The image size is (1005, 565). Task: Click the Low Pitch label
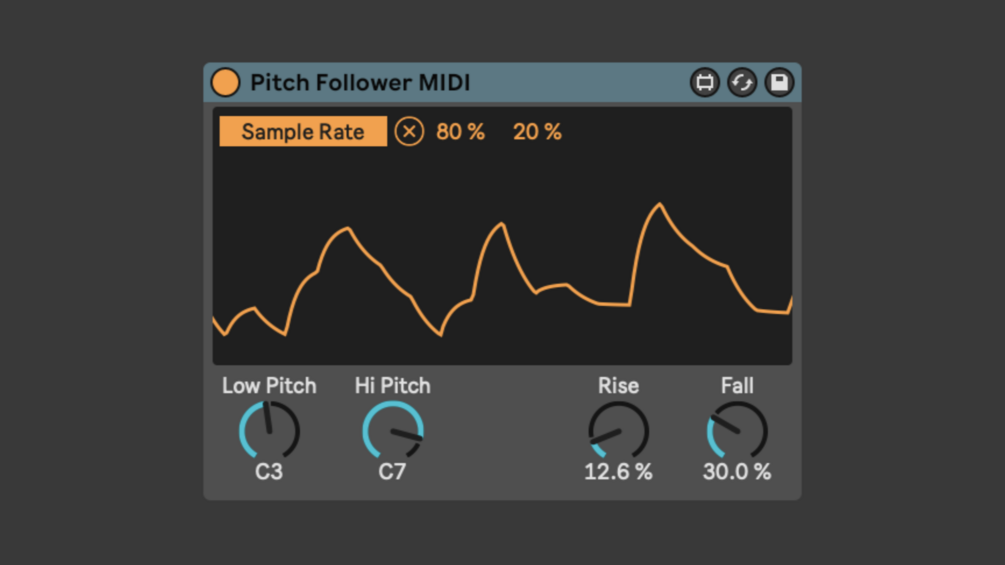pyautogui.click(x=269, y=386)
